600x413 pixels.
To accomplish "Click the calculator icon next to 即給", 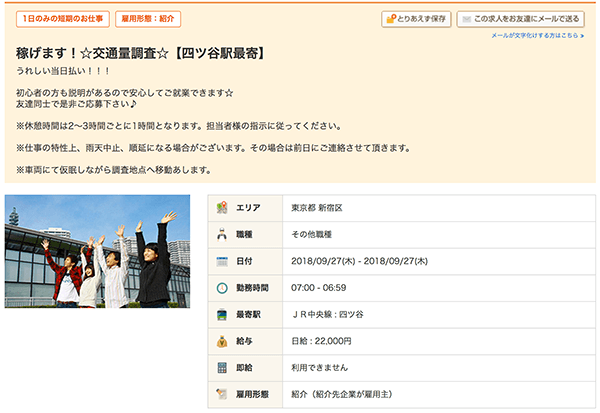I will point(222,369).
